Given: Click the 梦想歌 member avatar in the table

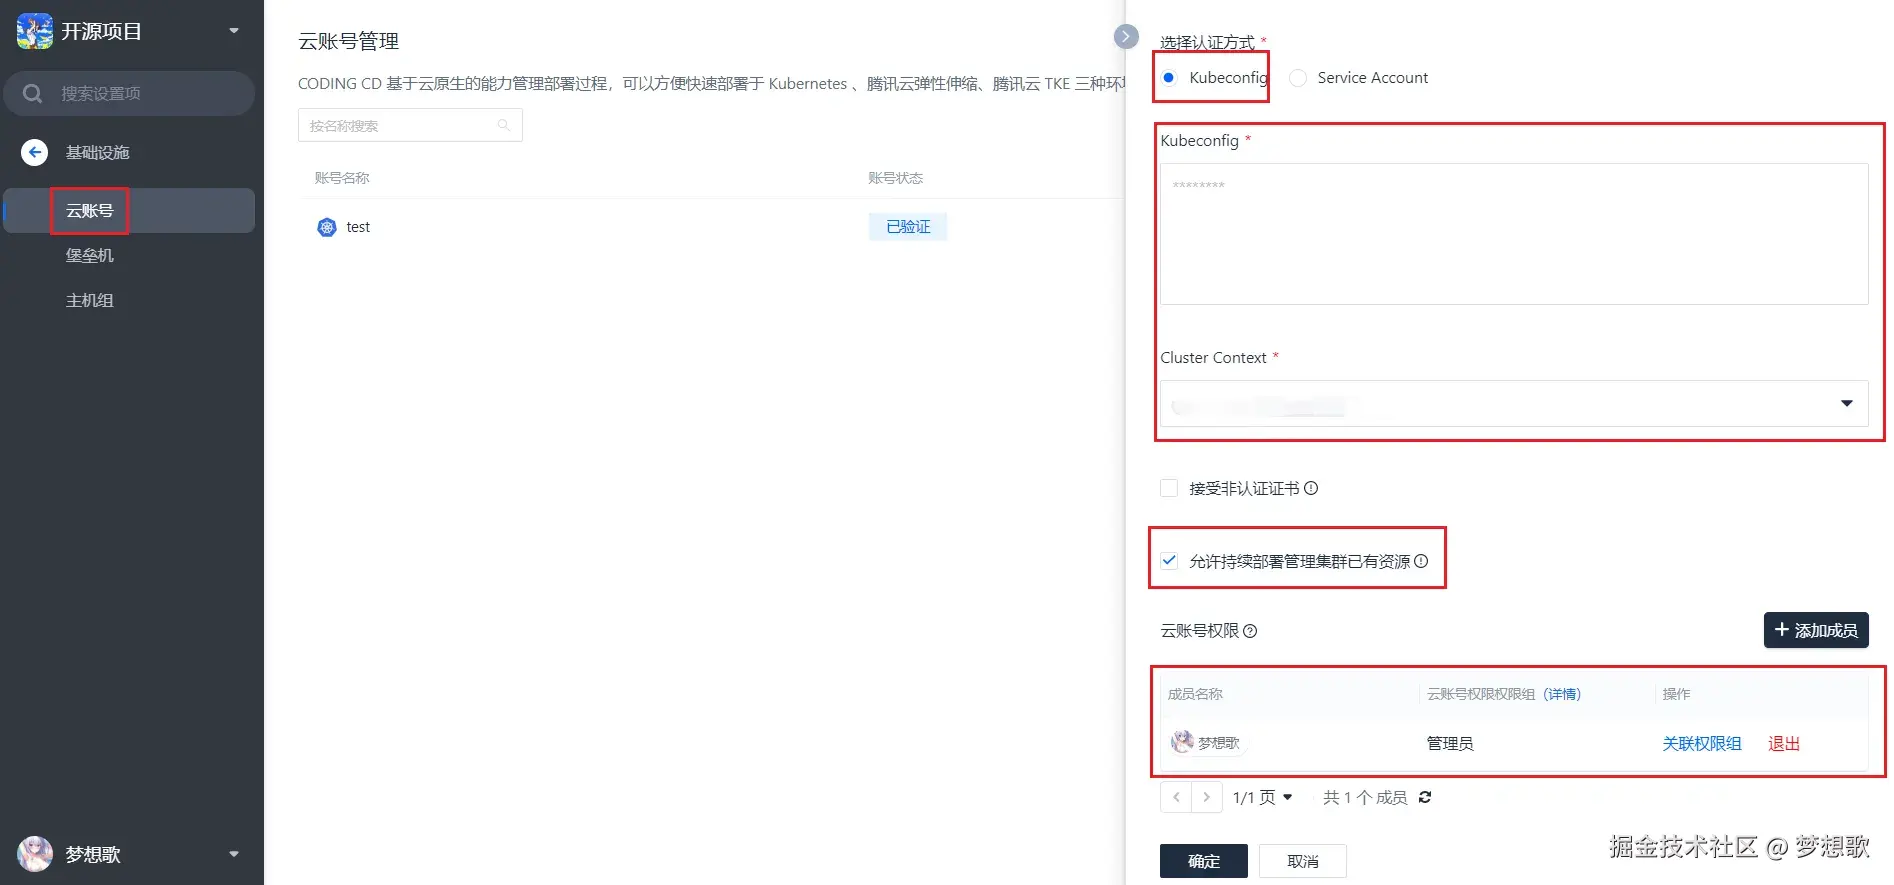Looking at the screenshot, I should [x=1182, y=742].
